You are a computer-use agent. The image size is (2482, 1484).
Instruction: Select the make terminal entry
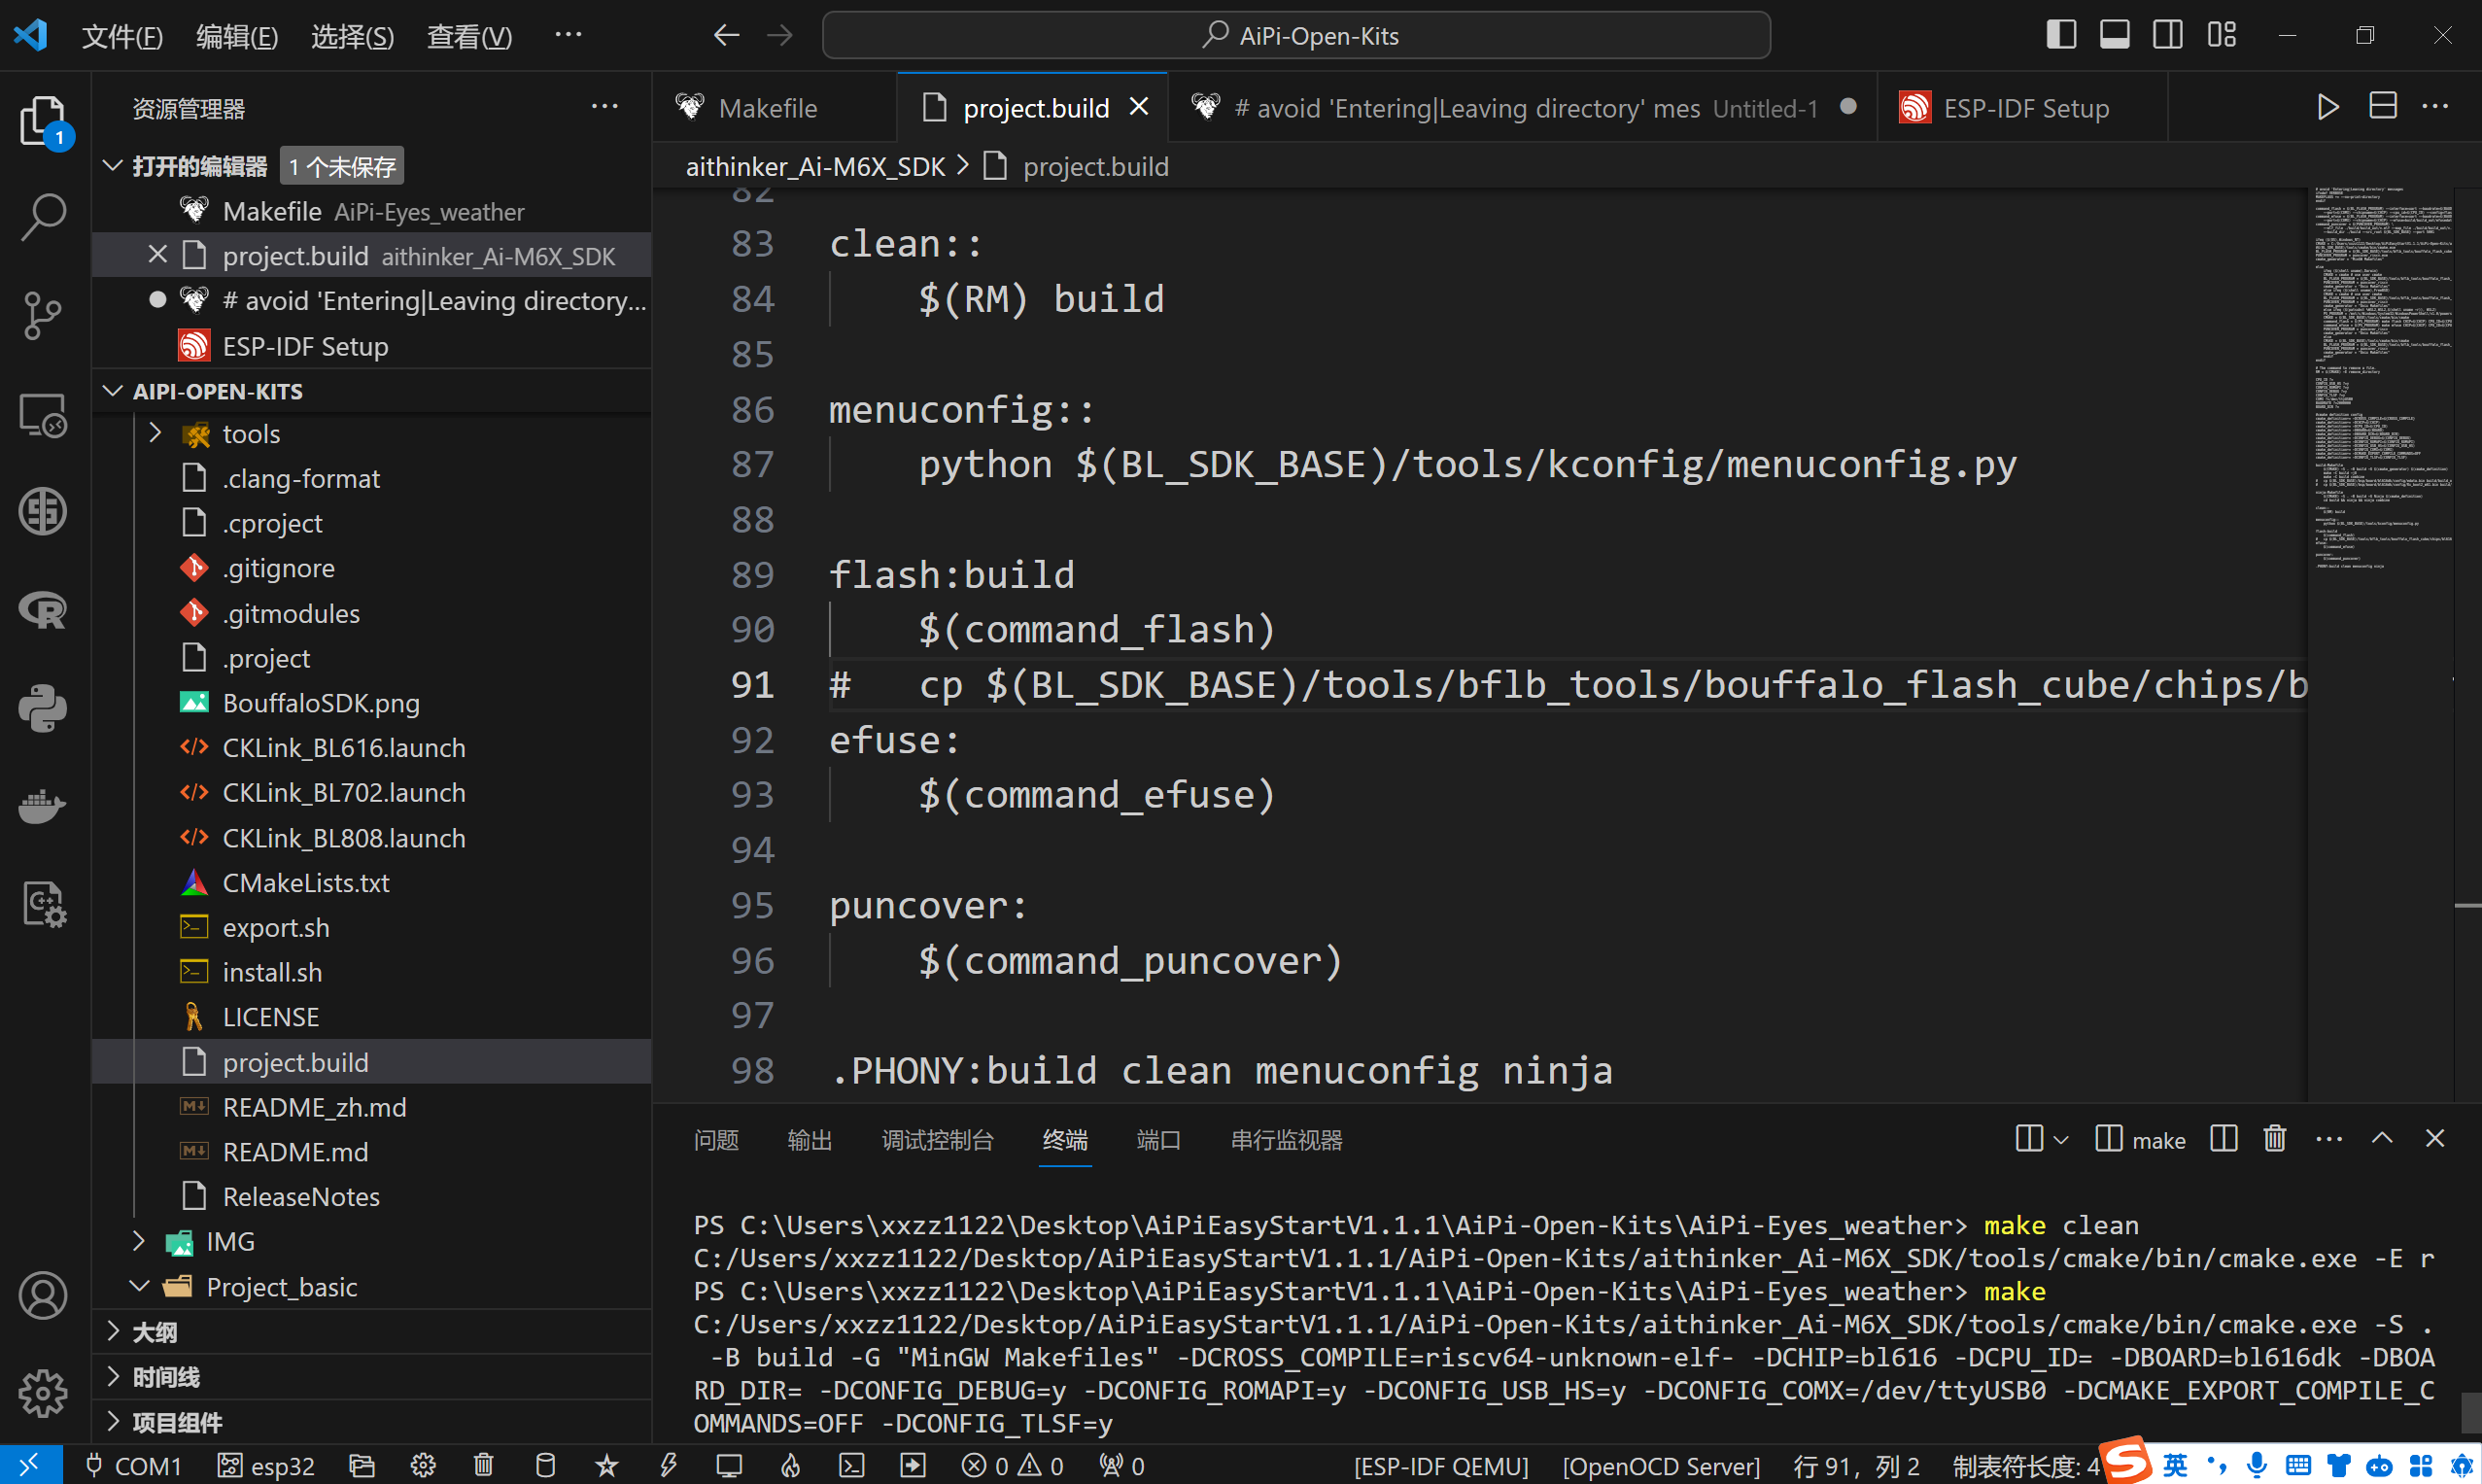pos(2140,1139)
